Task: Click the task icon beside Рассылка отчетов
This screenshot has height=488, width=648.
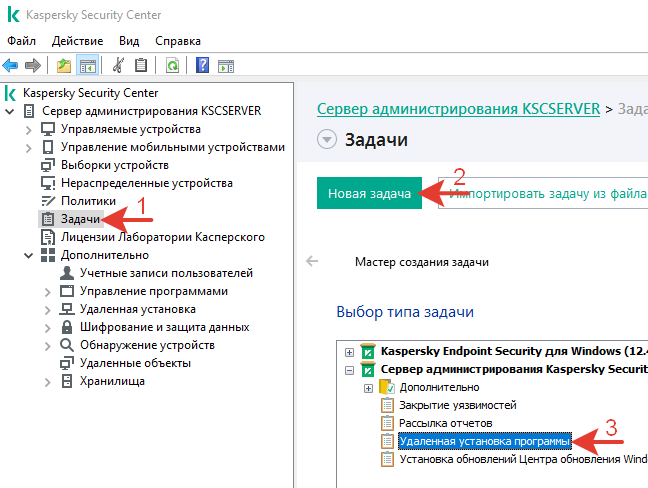Action: [387, 423]
